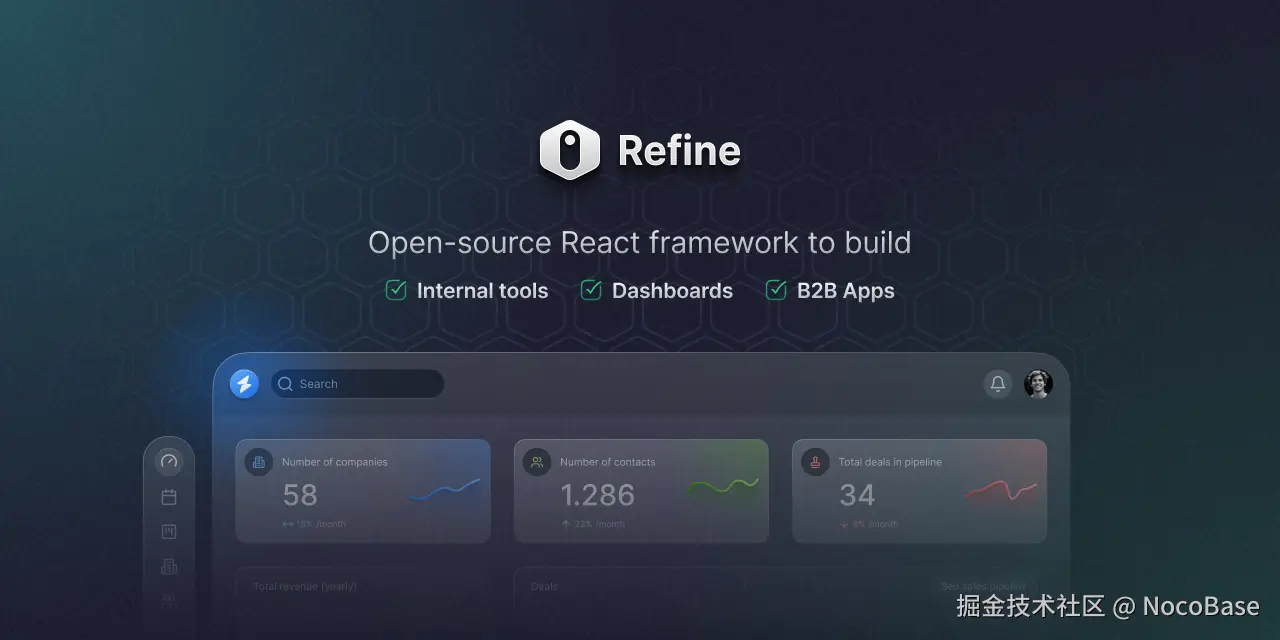Open the notifications bell
Screen dimensions: 1280x640
click(998, 383)
